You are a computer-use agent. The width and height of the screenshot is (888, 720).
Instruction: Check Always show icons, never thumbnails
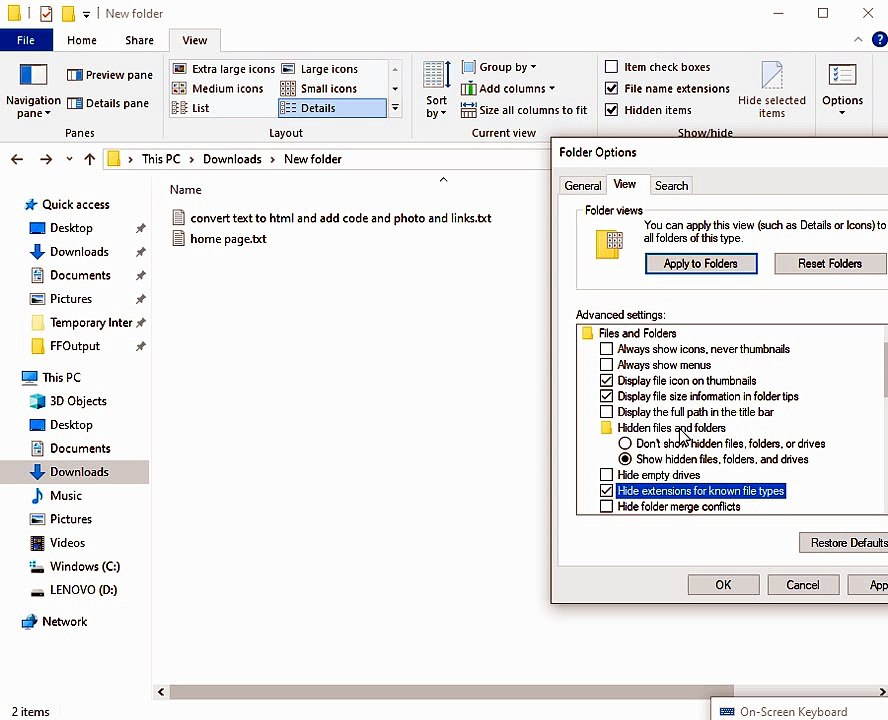click(606, 349)
